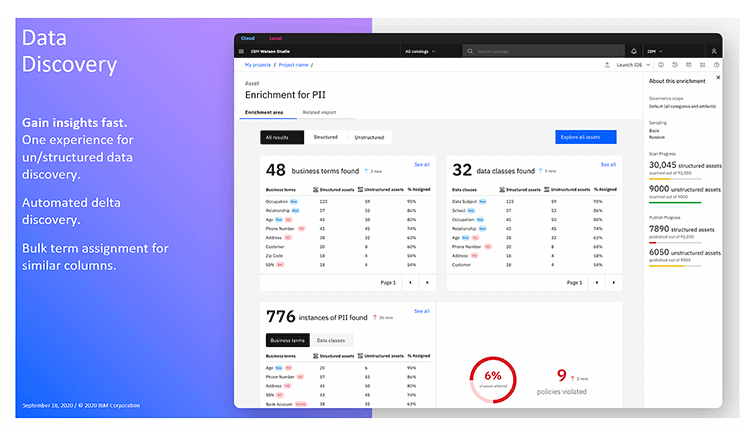Screen dimensions: 744x429
Task: Go to next page of data classes
Action: tap(614, 282)
